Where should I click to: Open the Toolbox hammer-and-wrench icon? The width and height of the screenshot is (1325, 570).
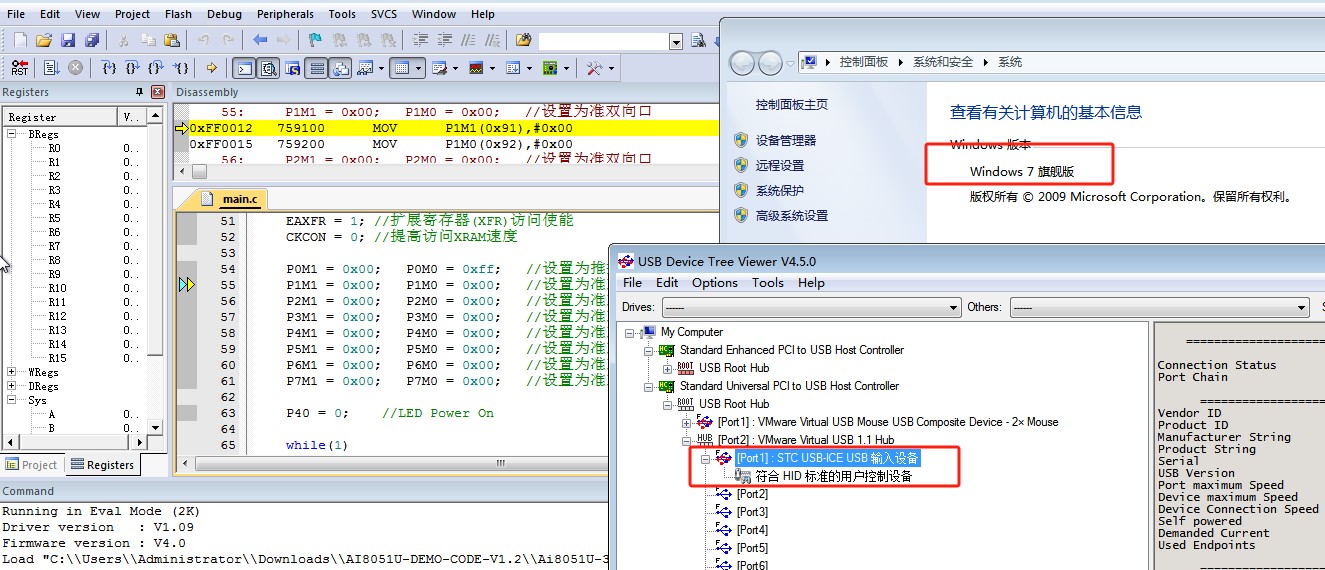pos(595,68)
